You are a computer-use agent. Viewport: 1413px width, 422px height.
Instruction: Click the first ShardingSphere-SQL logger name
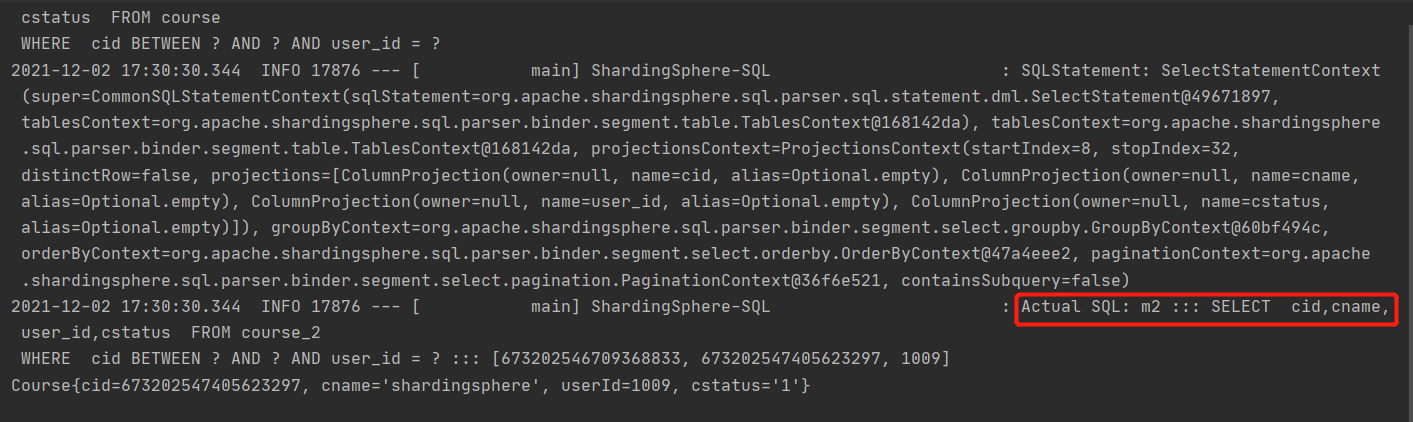coord(681,71)
